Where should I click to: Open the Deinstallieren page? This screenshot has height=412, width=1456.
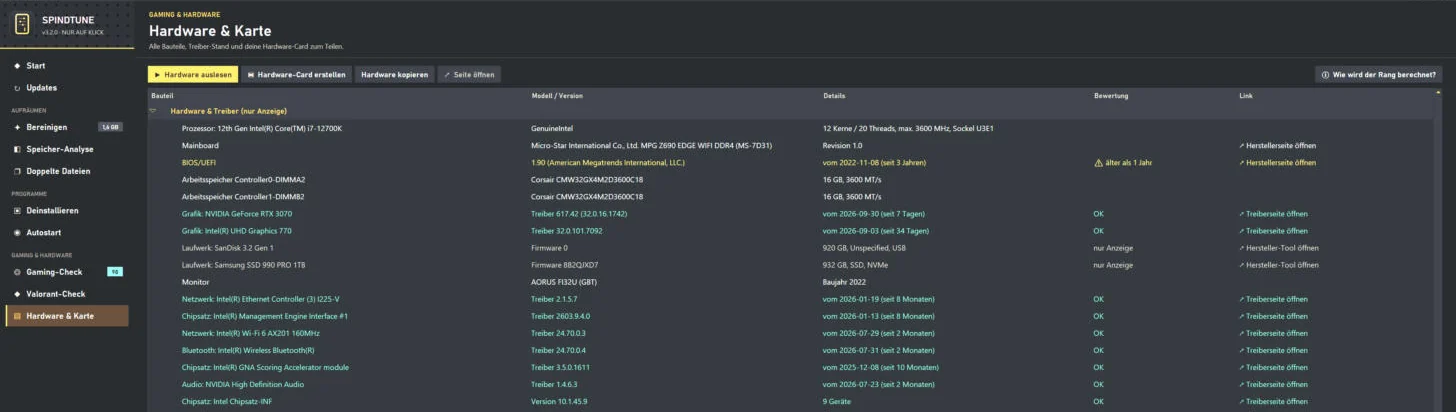click(66, 211)
